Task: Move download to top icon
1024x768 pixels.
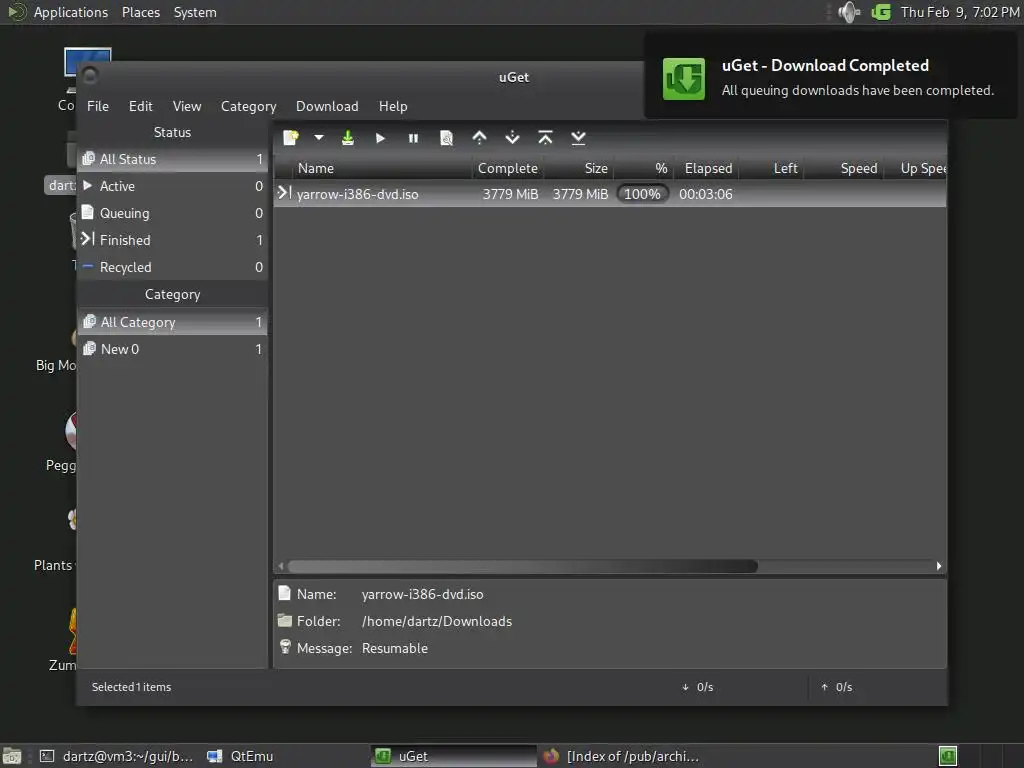Action: coord(545,138)
